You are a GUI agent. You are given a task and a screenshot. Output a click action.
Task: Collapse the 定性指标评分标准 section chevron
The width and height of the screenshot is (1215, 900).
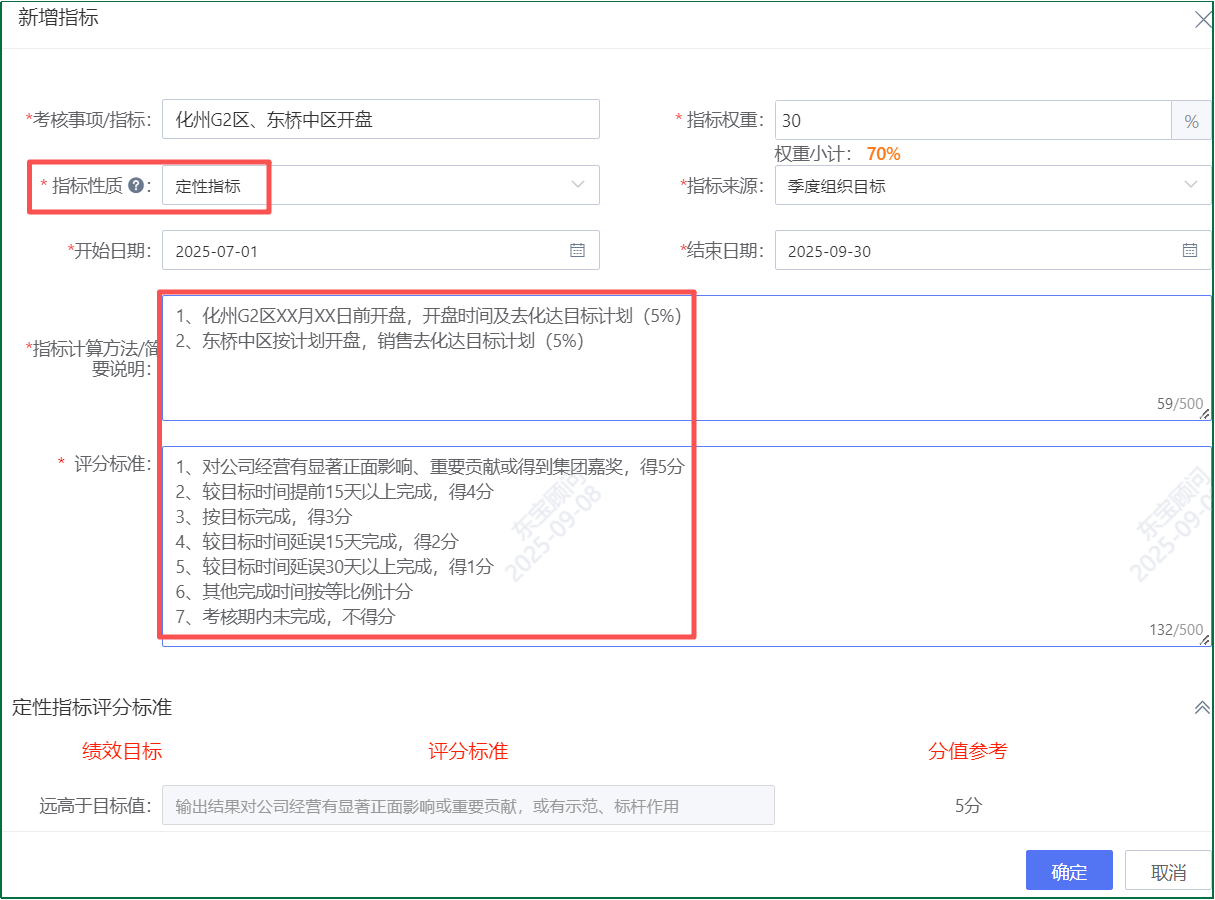tap(1202, 707)
